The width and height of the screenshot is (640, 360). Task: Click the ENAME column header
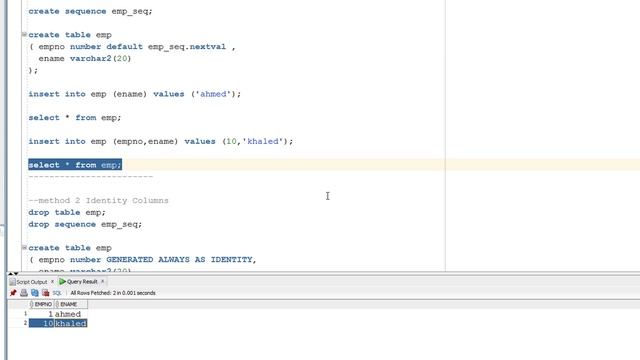71,304
